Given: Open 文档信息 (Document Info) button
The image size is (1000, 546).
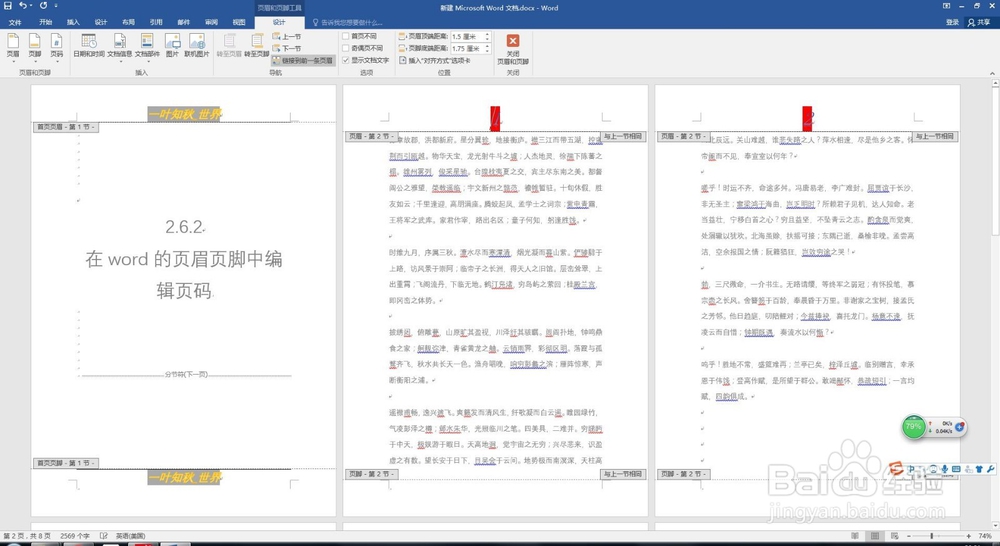Looking at the screenshot, I should 119,46.
